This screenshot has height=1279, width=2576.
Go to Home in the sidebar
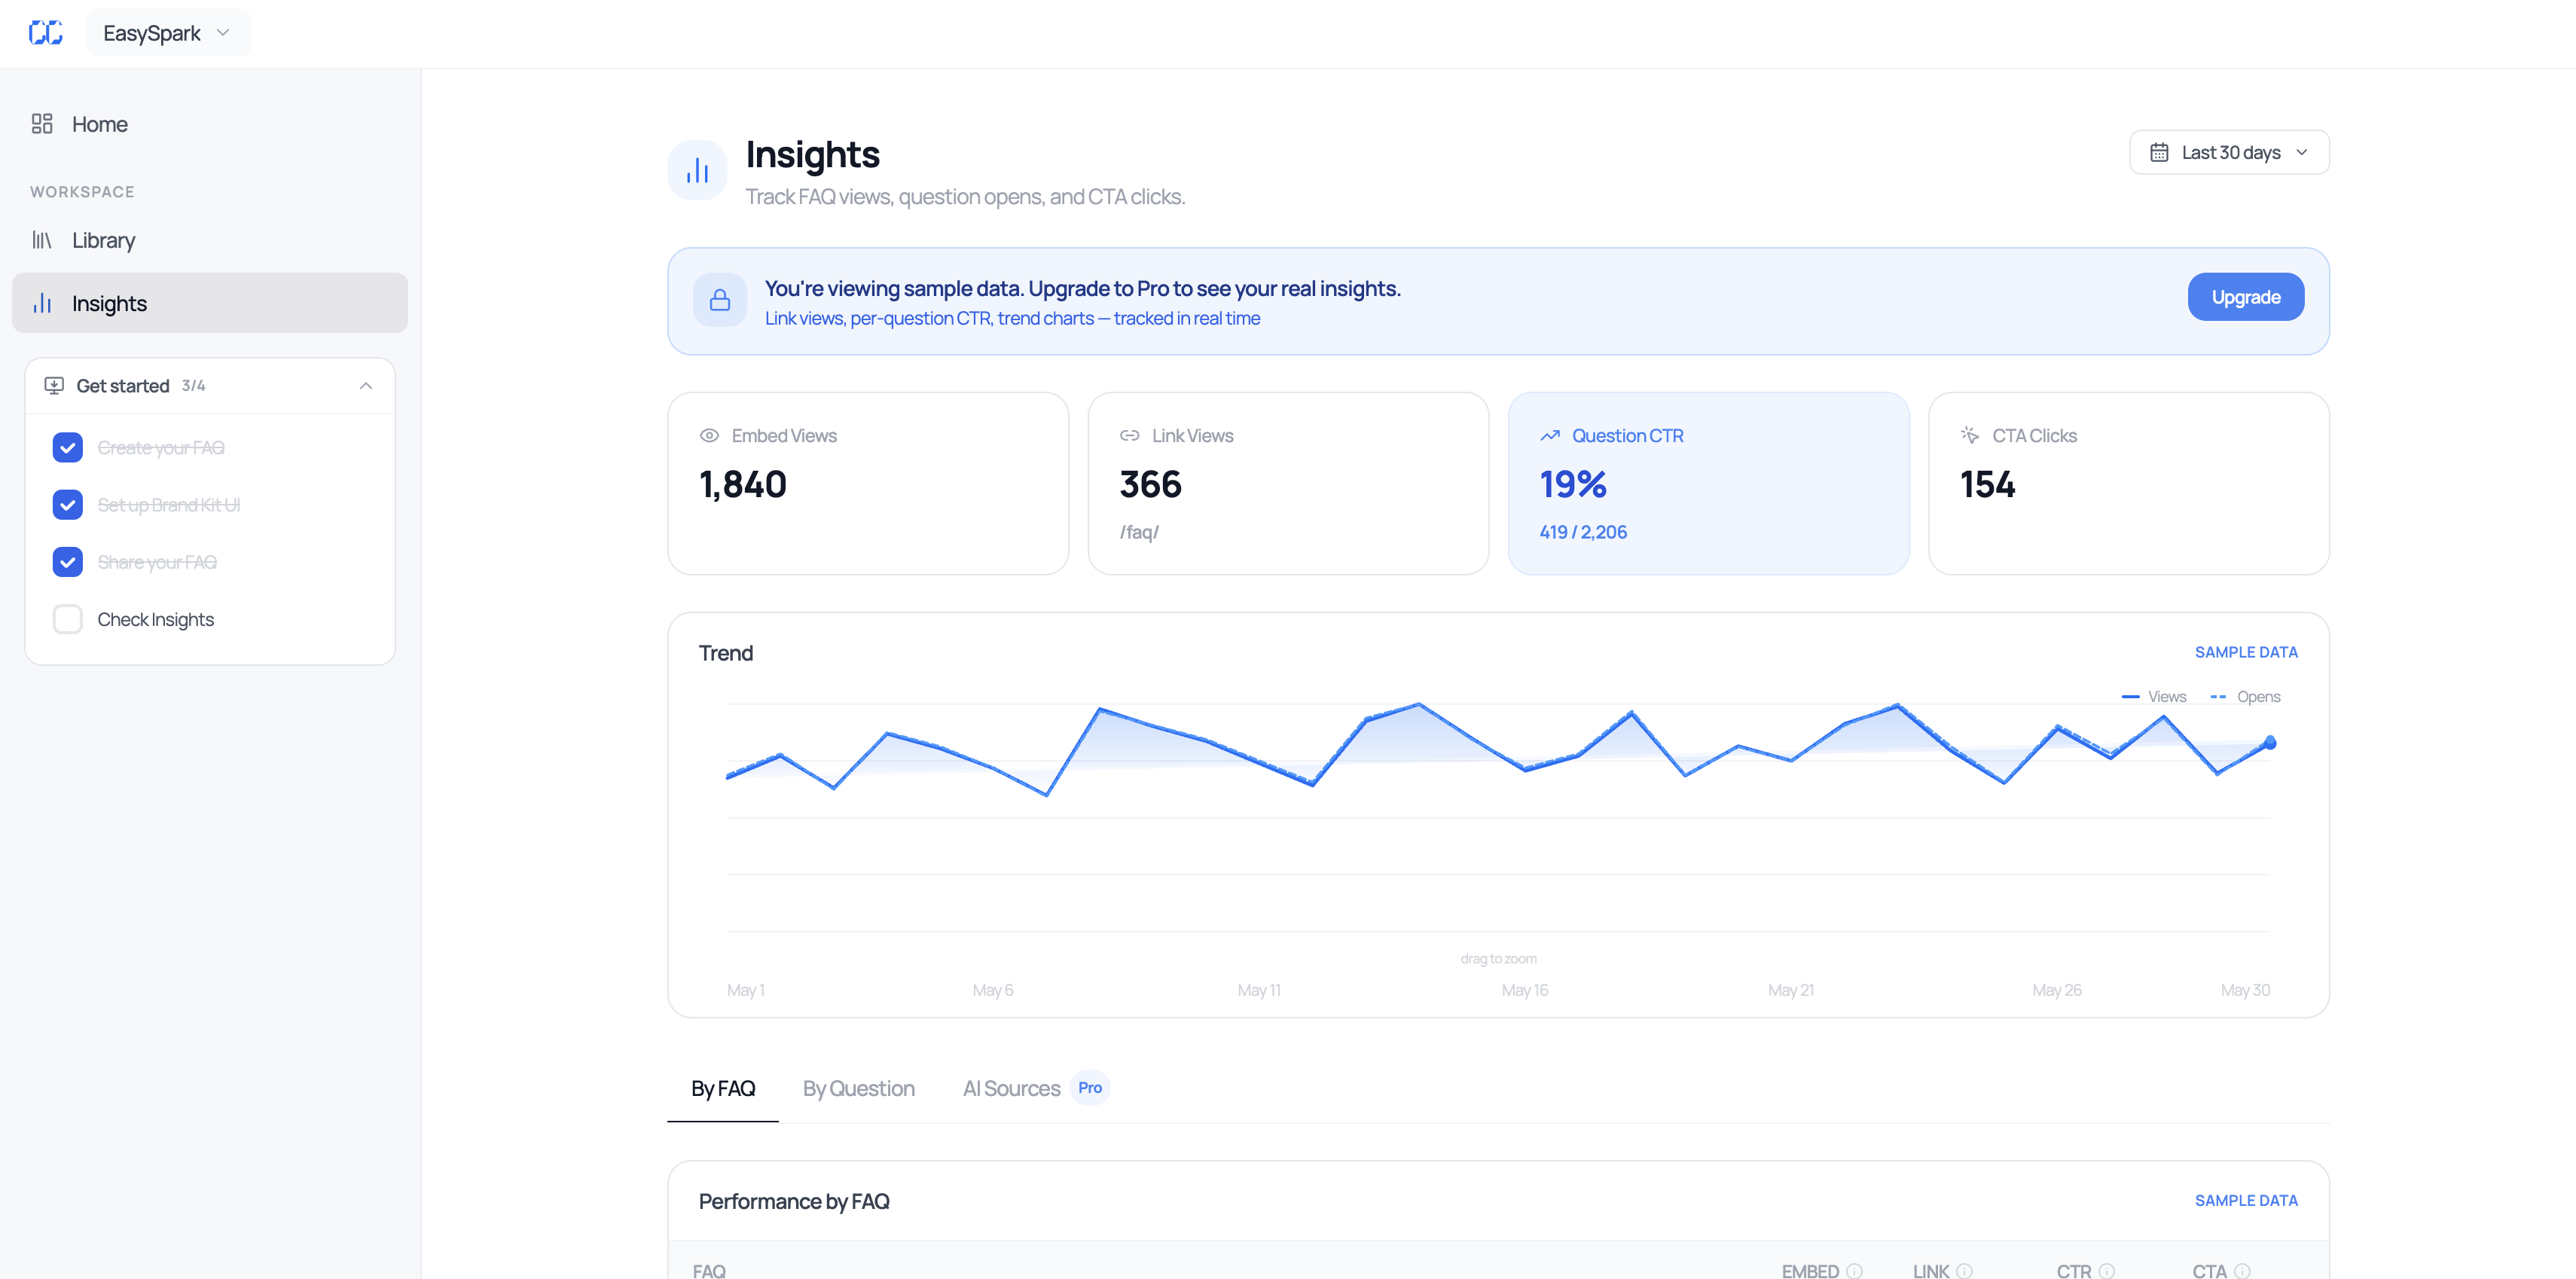(x=210, y=124)
